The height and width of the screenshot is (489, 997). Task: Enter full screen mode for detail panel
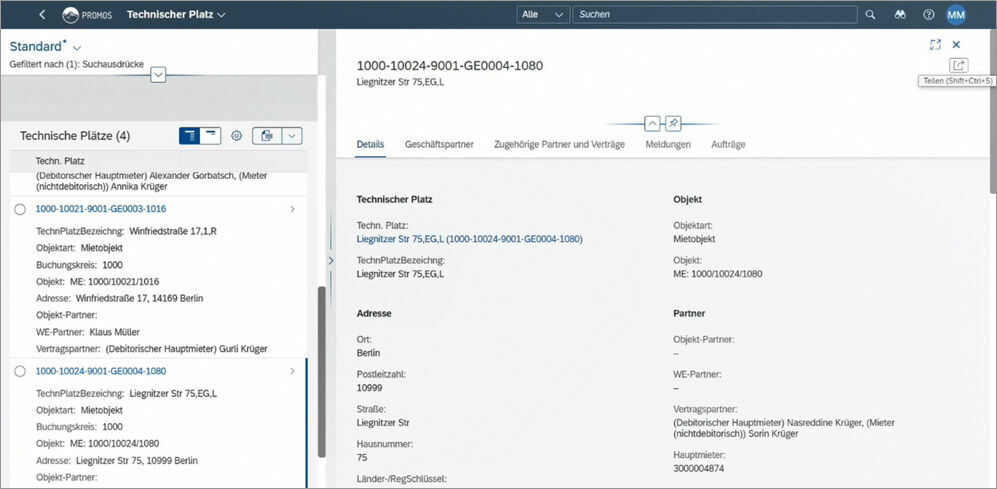tap(935, 45)
